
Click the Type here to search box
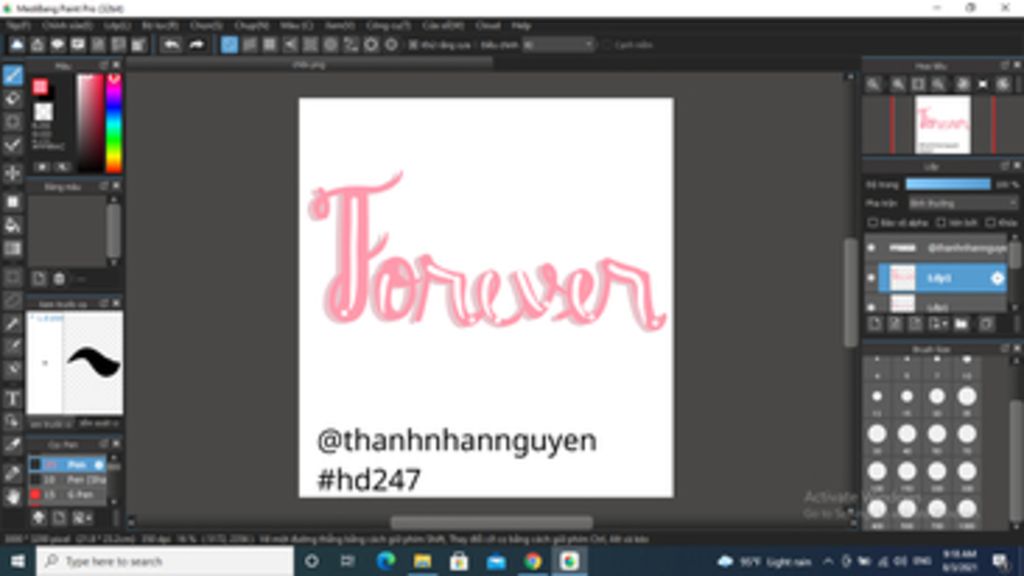(x=165, y=561)
